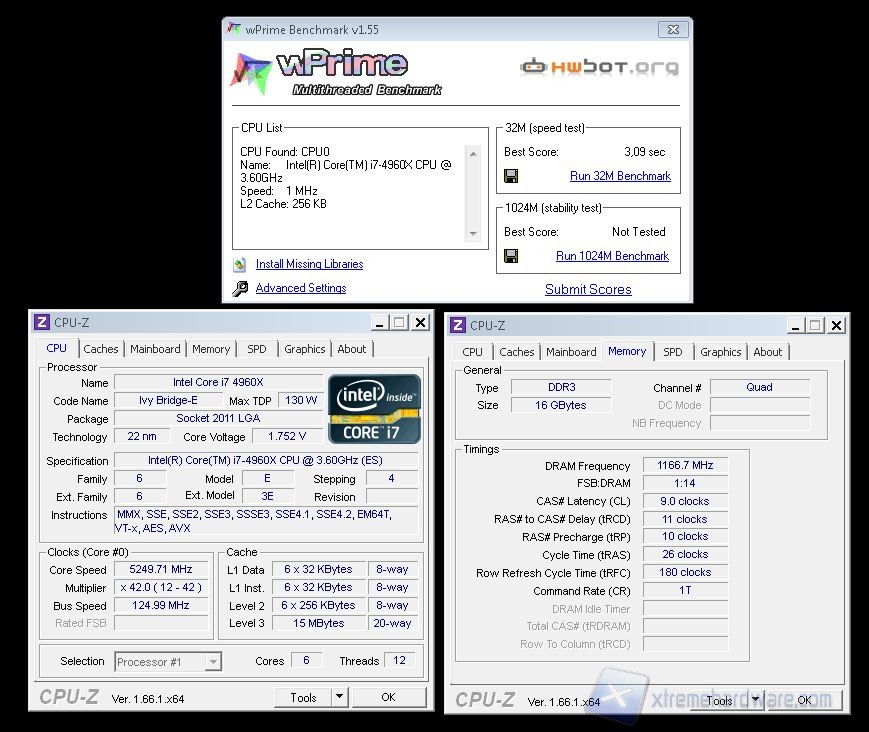Click the Advanced Settings icon
Viewport: 869px width, 732px height.
pyautogui.click(x=240, y=286)
